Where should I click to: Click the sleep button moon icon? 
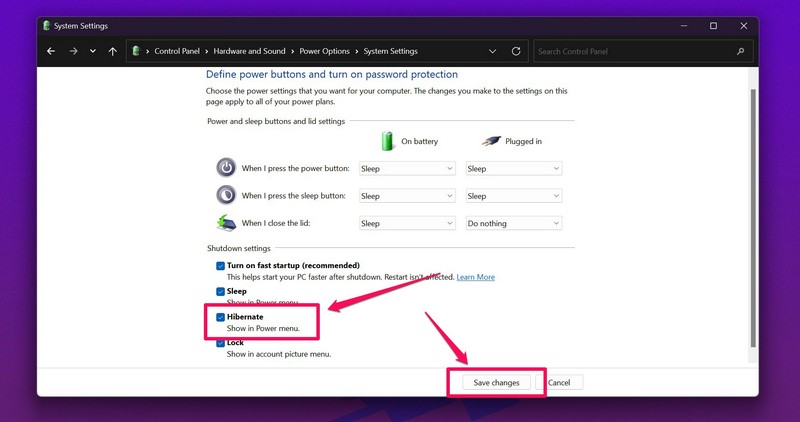coord(226,195)
